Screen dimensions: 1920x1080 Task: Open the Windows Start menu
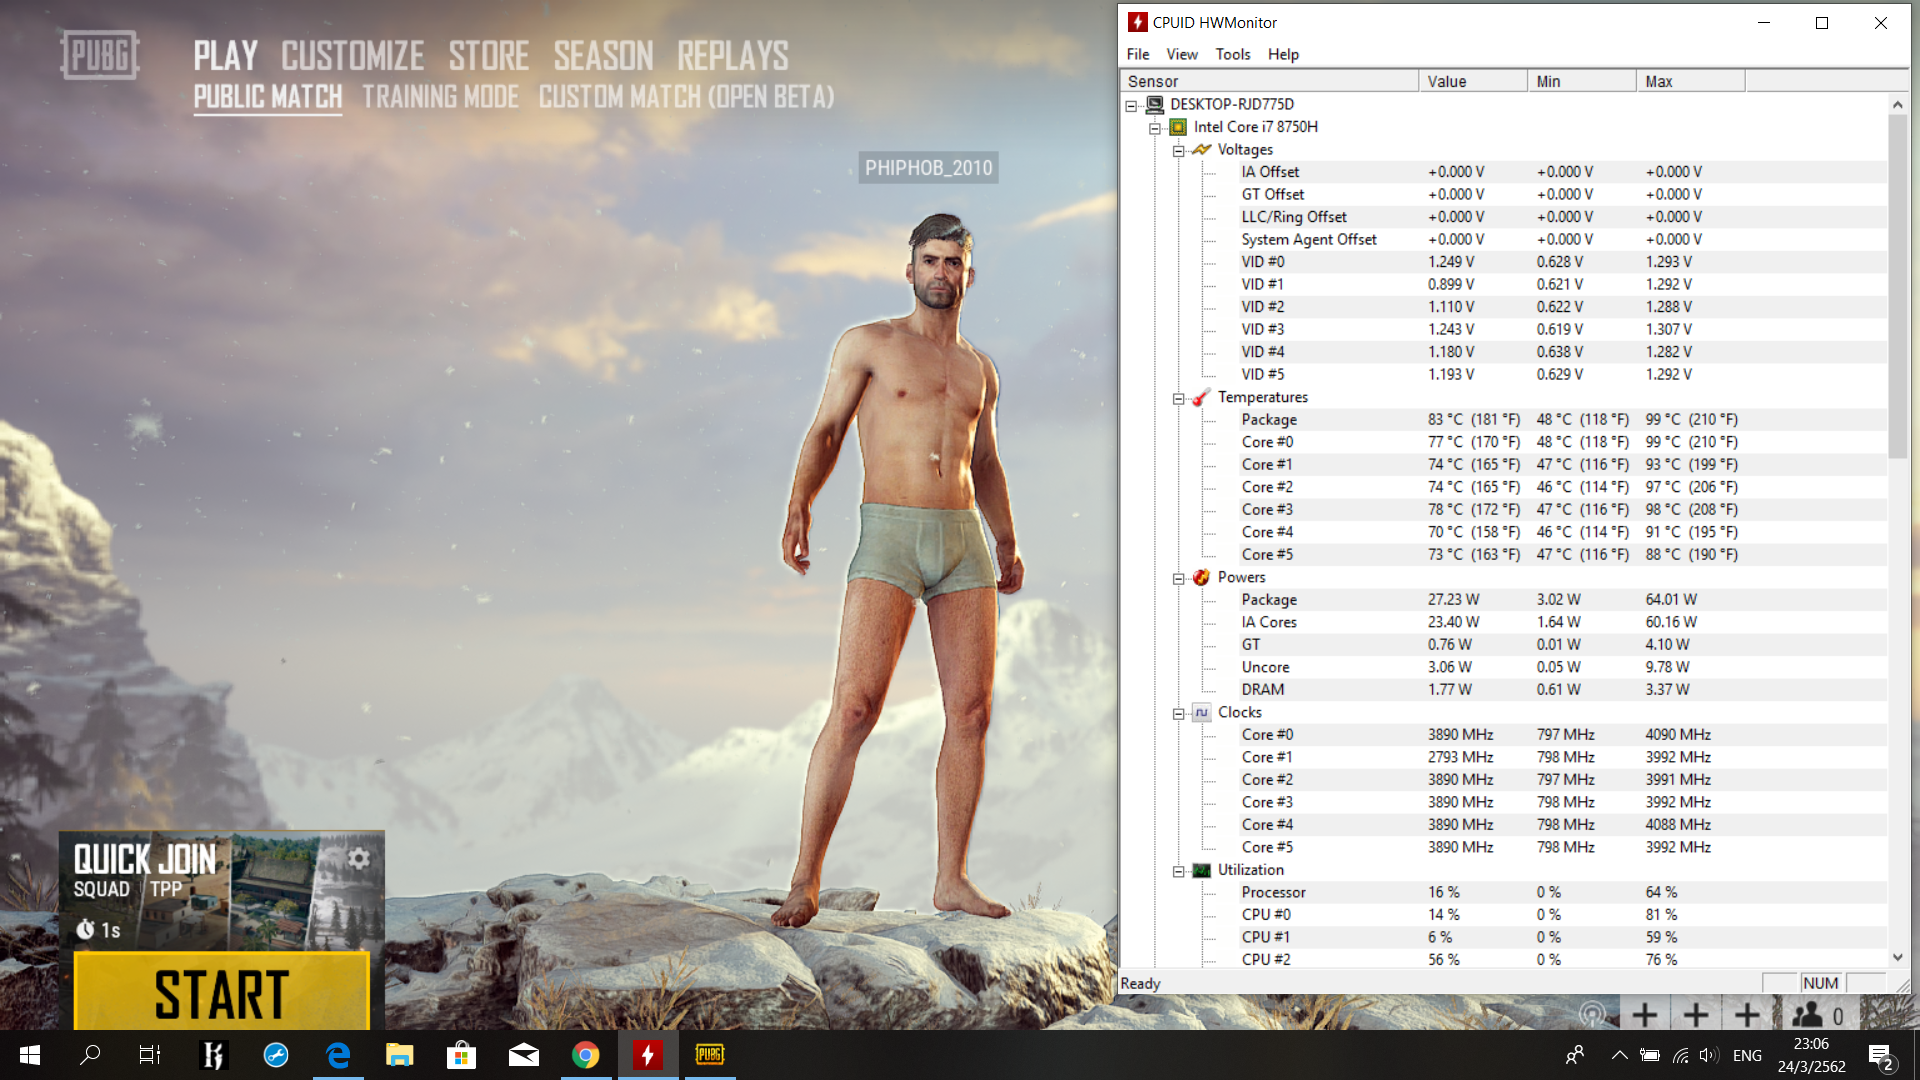[x=30, y=1055]
